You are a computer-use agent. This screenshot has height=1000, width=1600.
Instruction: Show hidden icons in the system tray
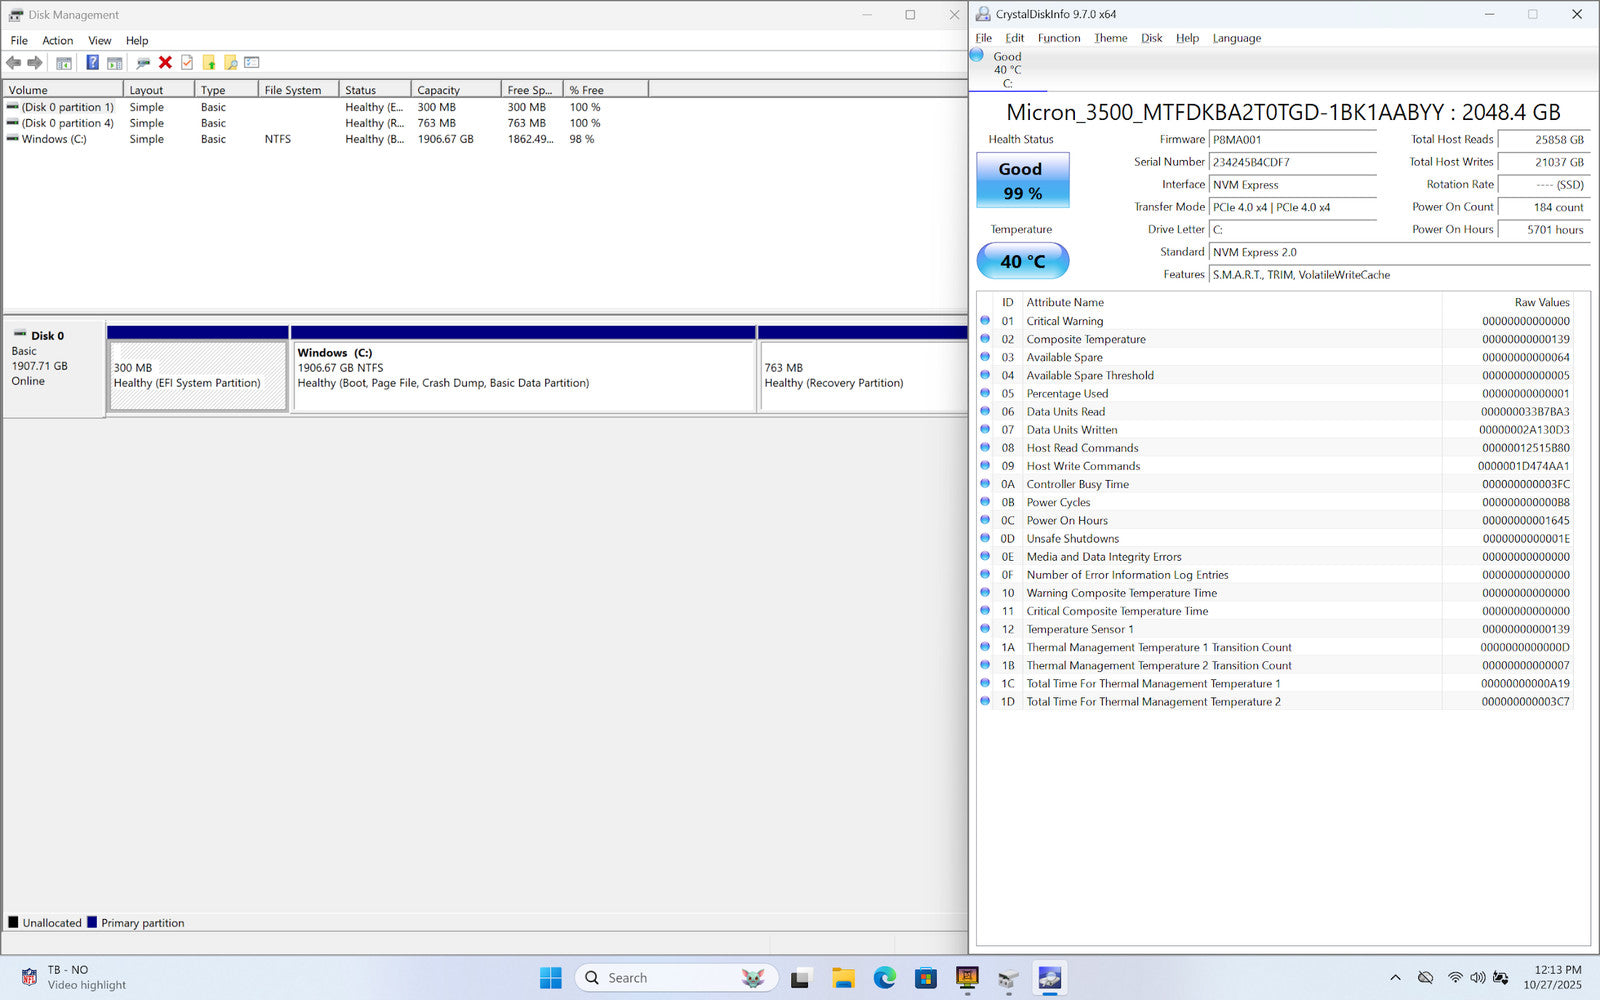coord(1395,978)
